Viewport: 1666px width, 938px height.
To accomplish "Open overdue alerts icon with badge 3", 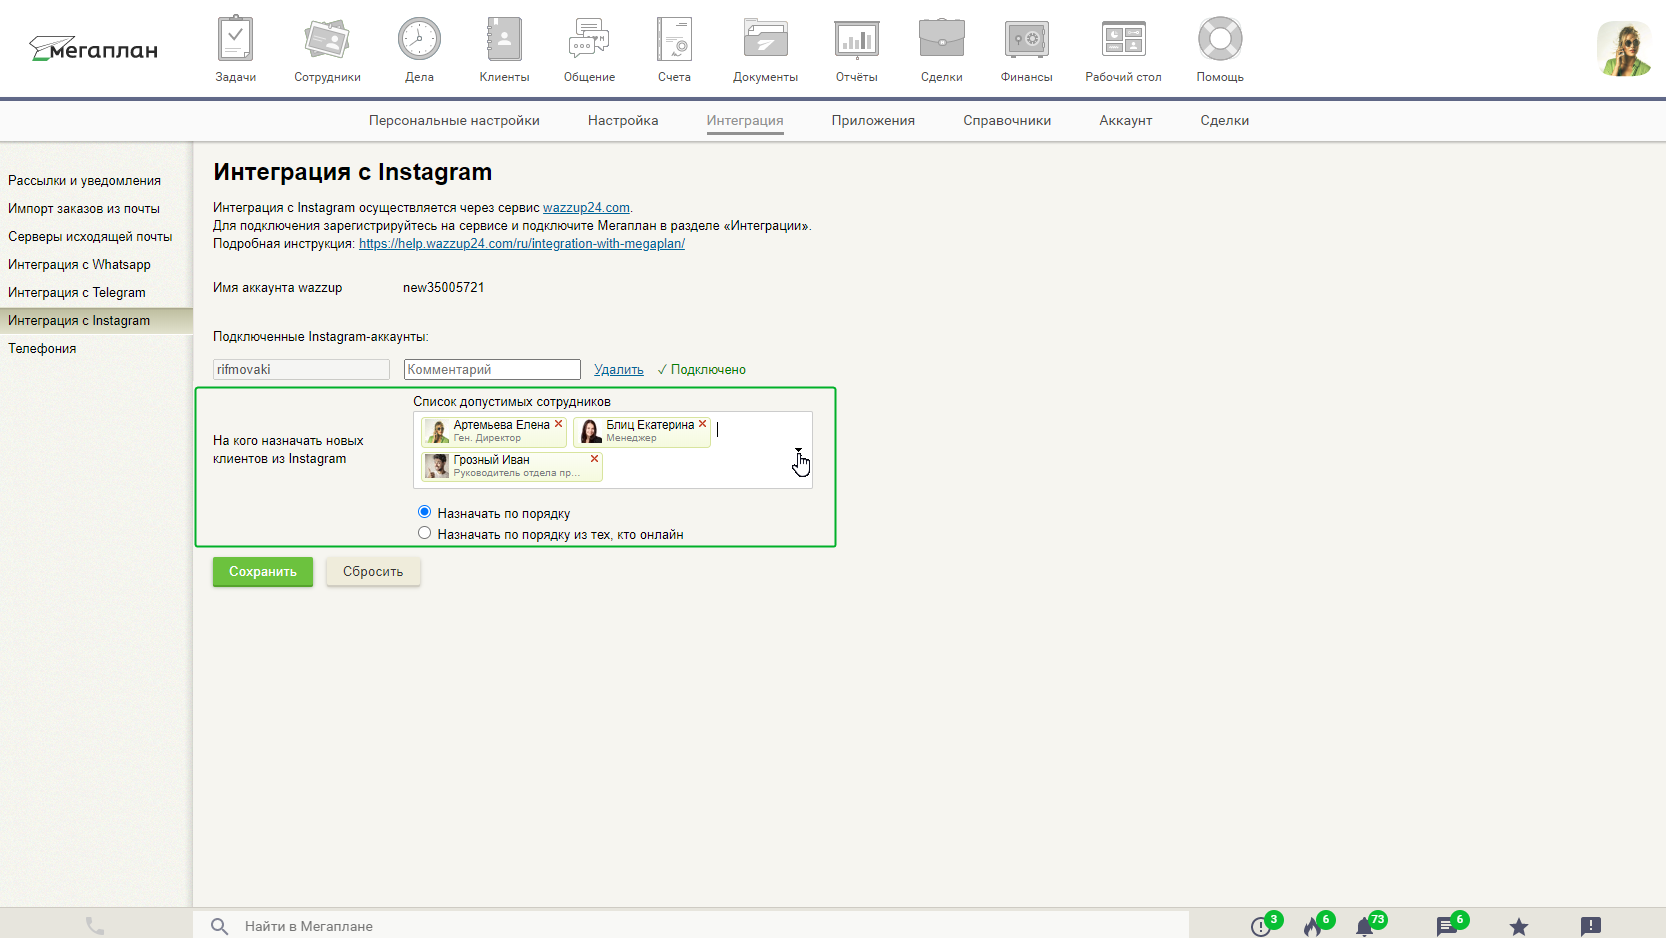I will (1261, 926).
